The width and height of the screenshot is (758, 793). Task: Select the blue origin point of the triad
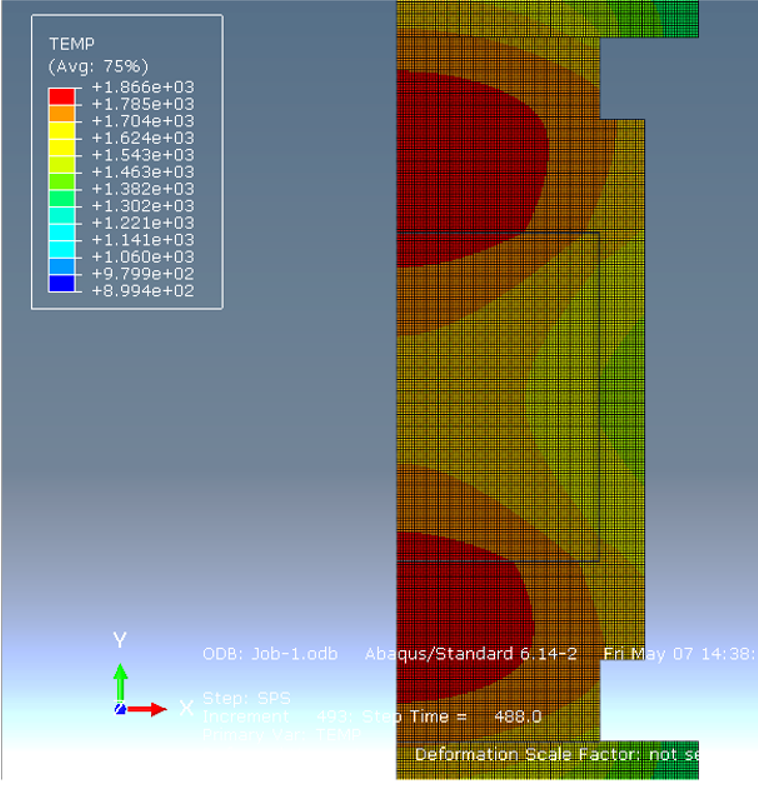120,709
